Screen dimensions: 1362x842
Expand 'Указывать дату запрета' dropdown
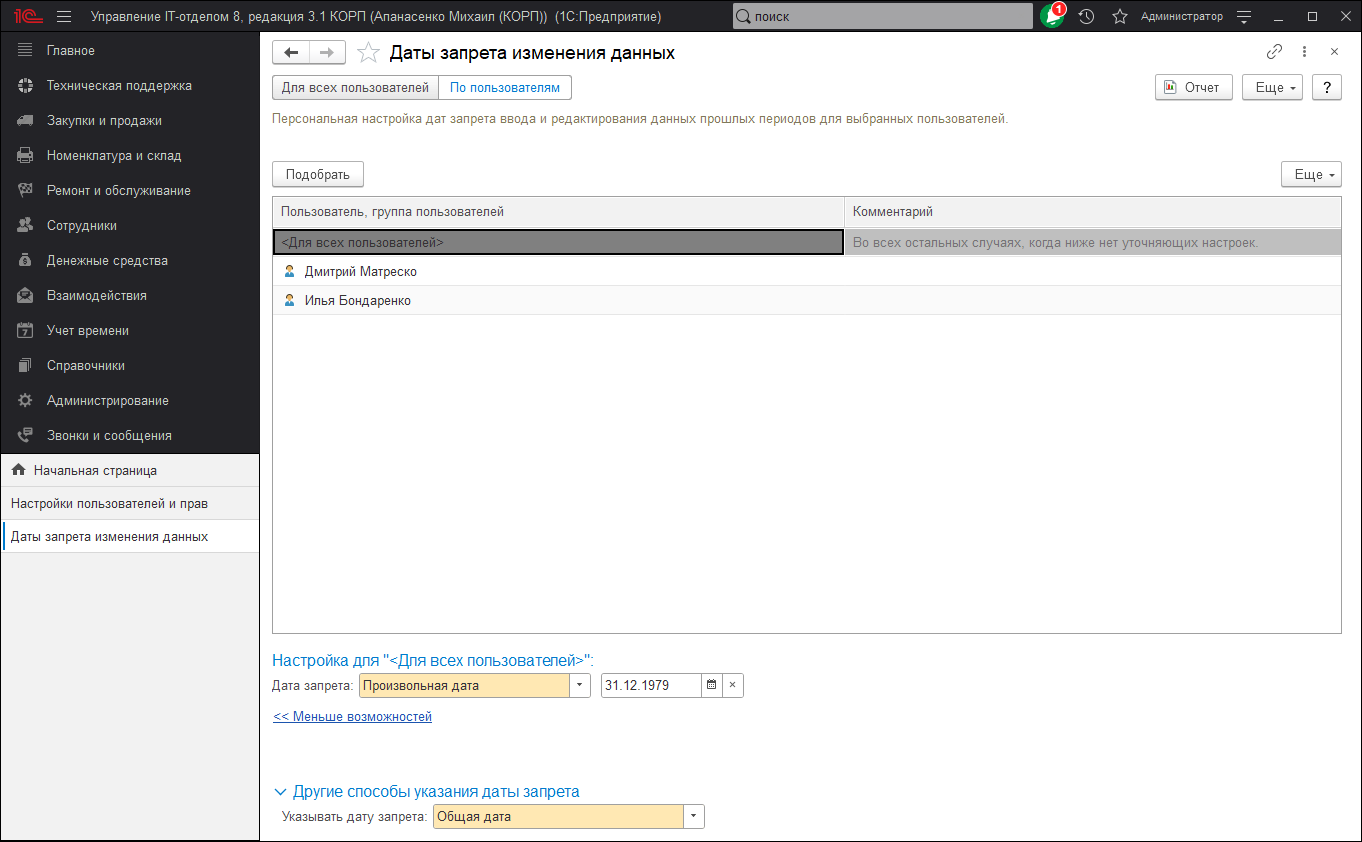pyautogui.click(x=693, y=816)
